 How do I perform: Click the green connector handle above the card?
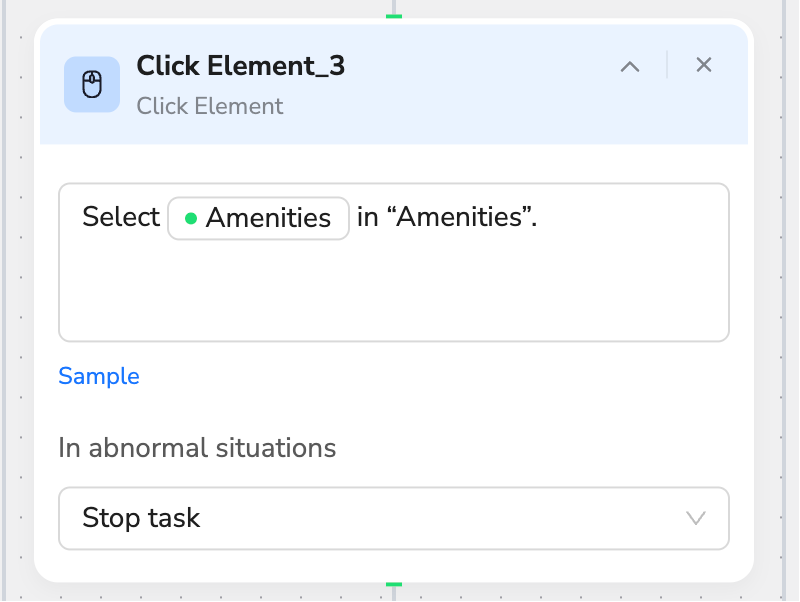394,16
